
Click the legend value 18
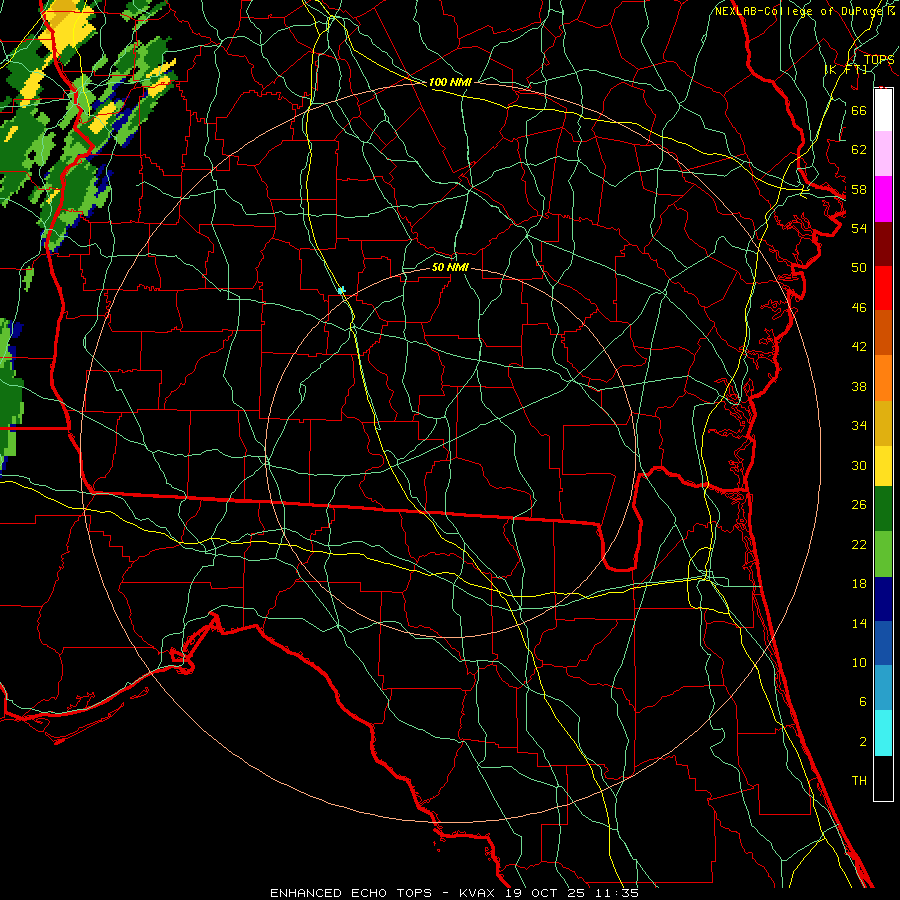859,584
